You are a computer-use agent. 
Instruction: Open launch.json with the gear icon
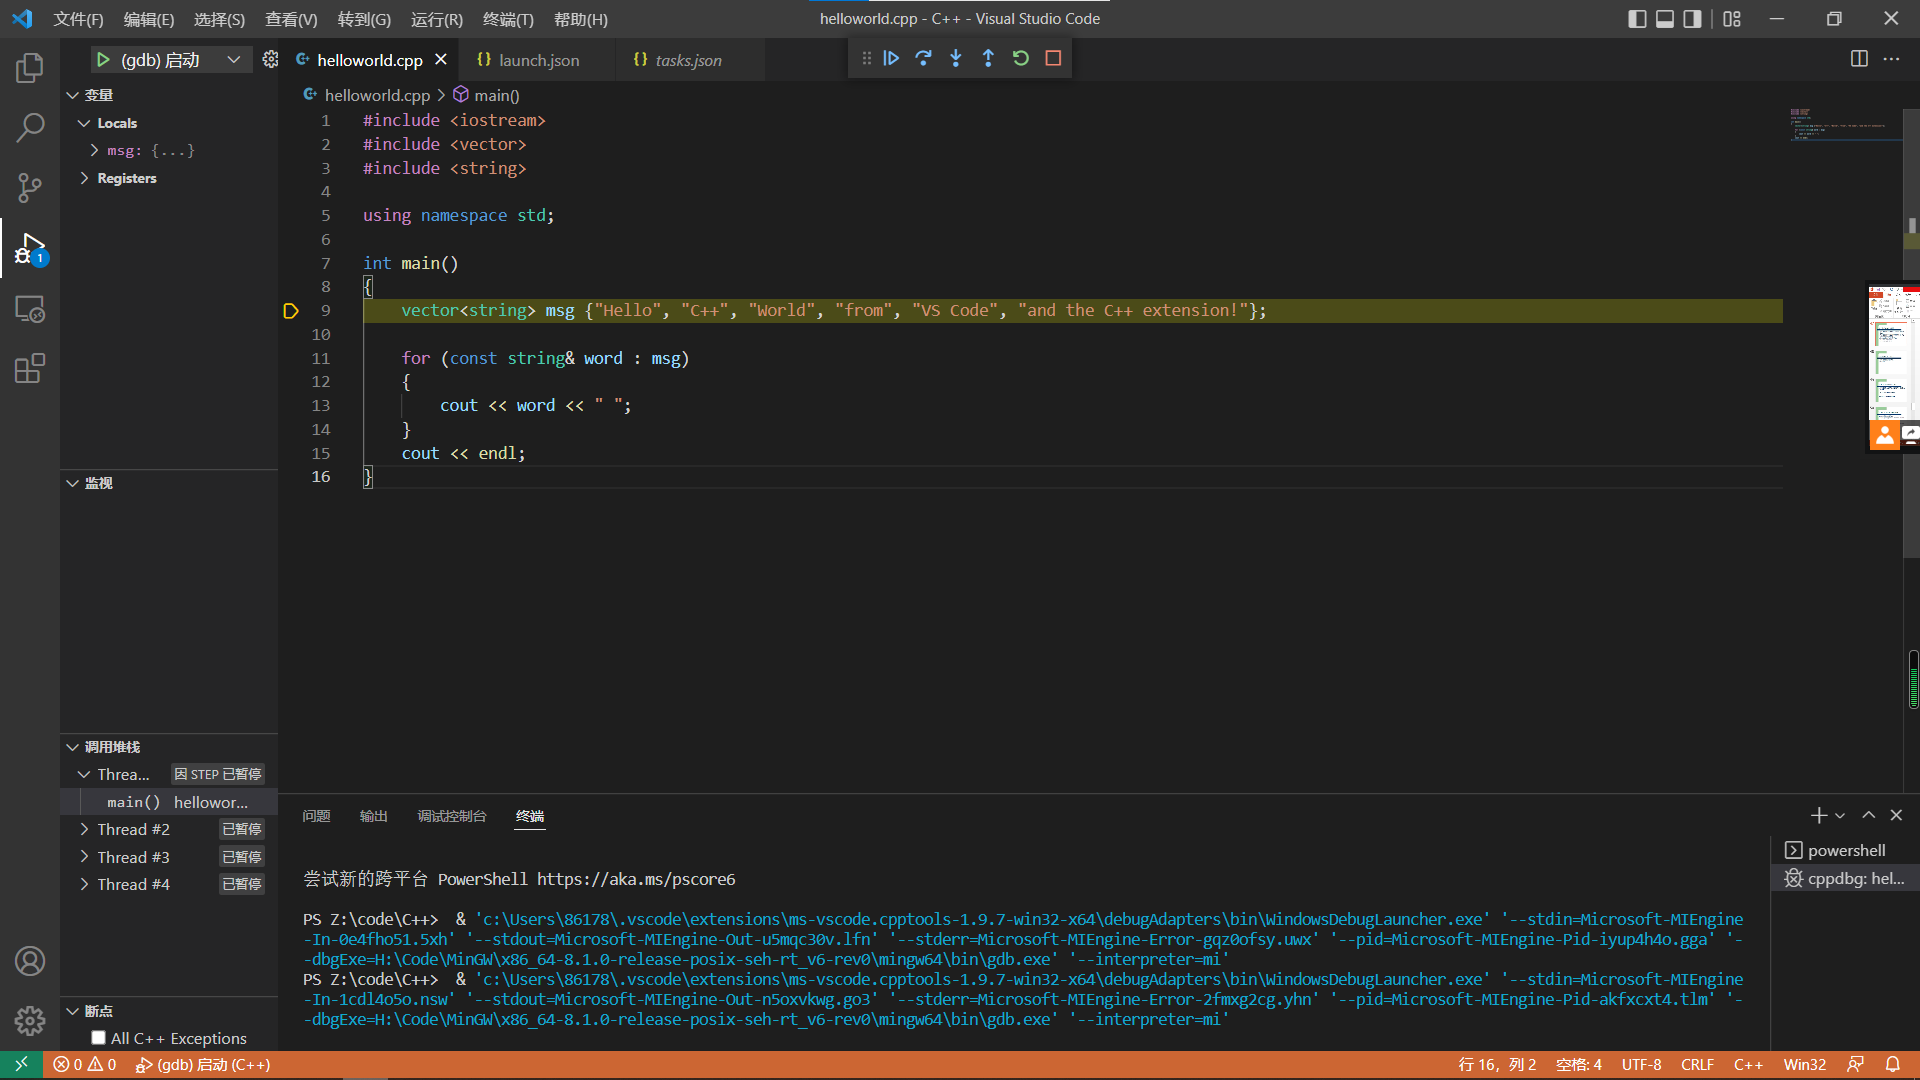point(270,60)
